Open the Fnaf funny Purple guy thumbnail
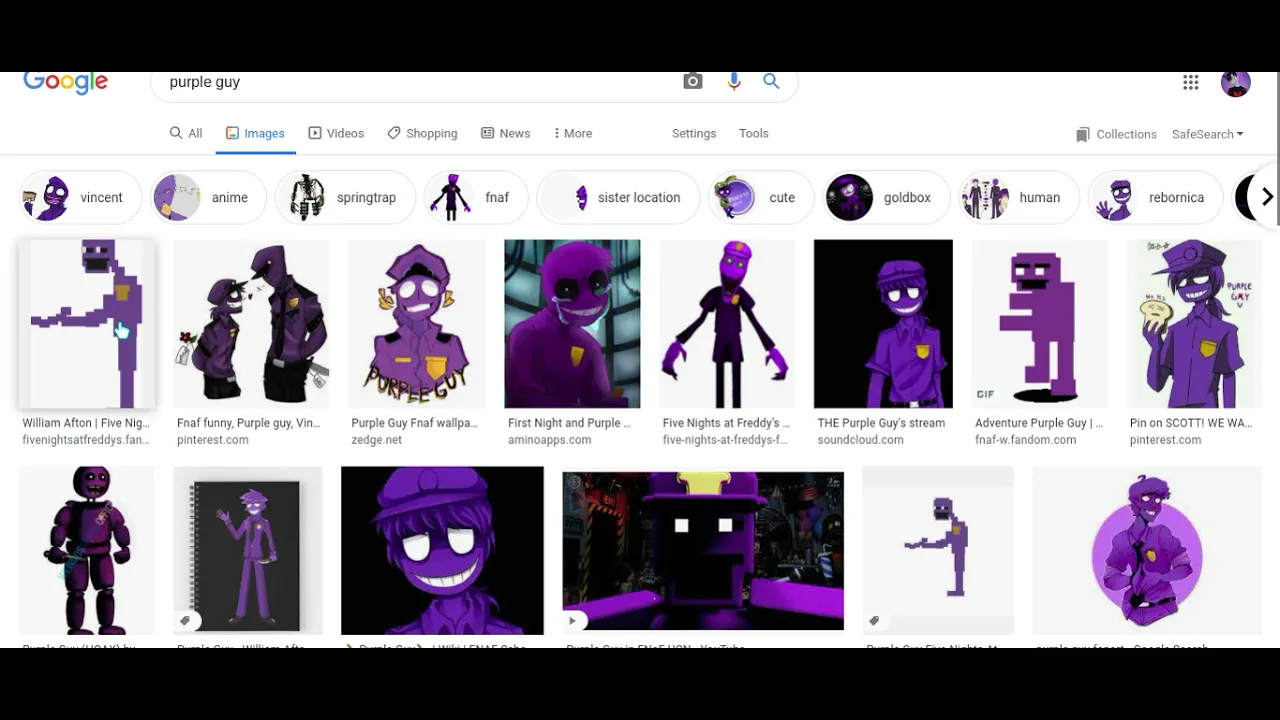1280x720 pixels. 251,324
